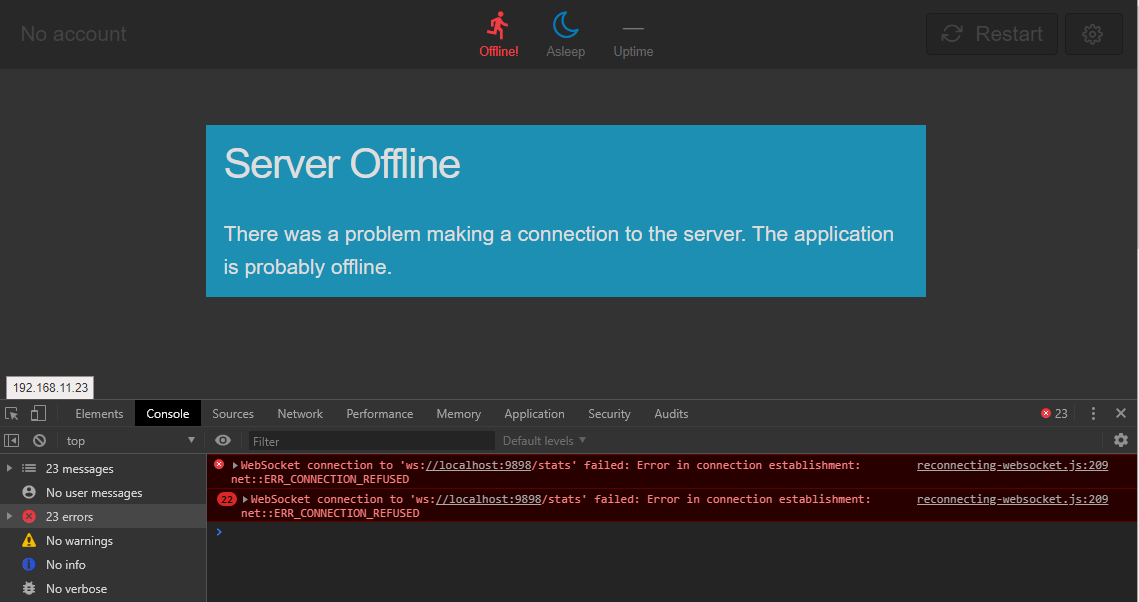
Task: Open the Application tab
Action: click(x=534, y=414)
